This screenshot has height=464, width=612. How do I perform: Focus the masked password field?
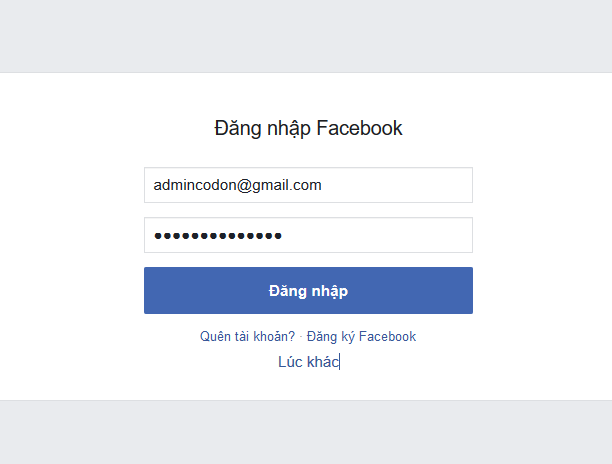pos(308,235)
